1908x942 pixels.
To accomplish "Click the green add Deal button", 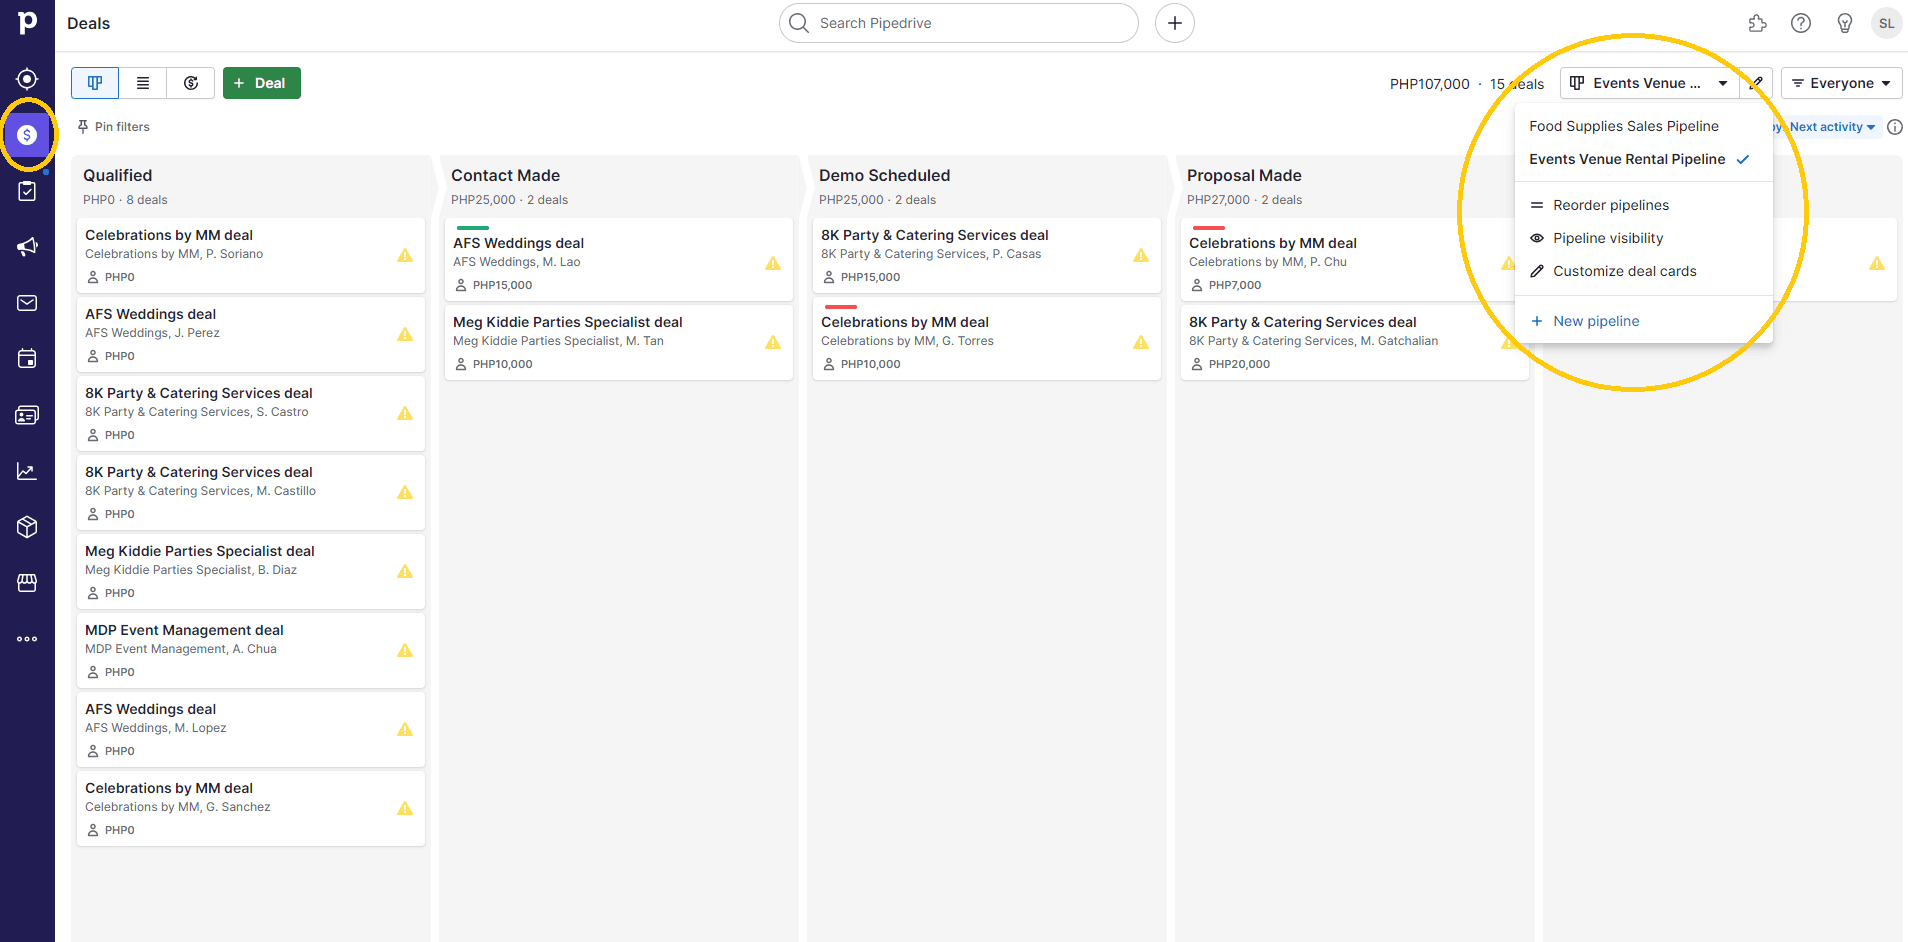I will [x=262, y=83].
